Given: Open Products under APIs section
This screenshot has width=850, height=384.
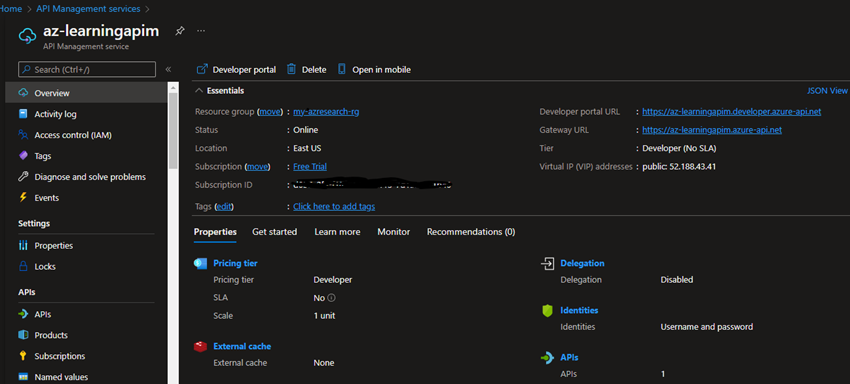Looking at the screenshot, I should click(x=51, y=335).
